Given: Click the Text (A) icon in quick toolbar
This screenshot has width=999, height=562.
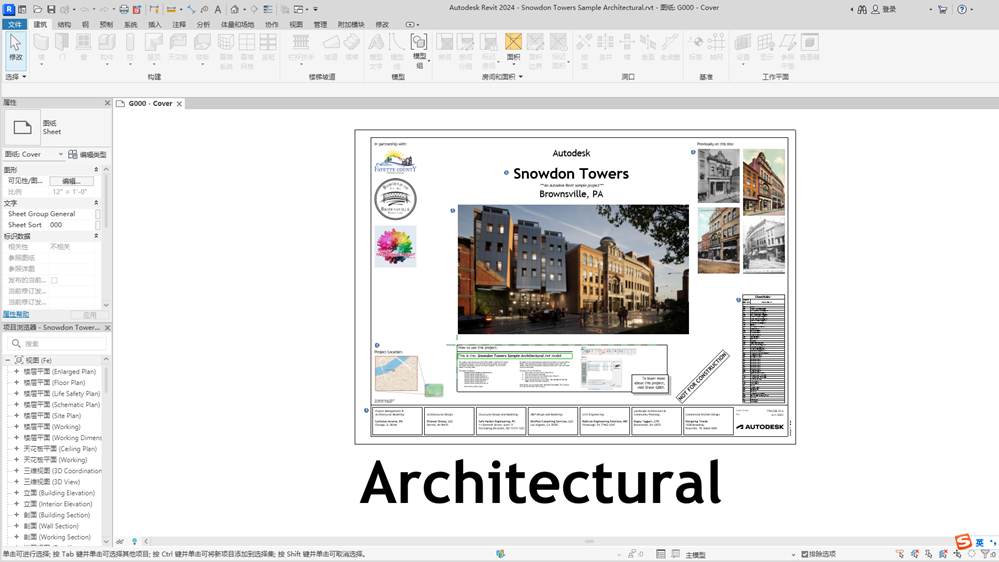Looking at the screenshot, I should pyautogui.click(x=217, y=9).
